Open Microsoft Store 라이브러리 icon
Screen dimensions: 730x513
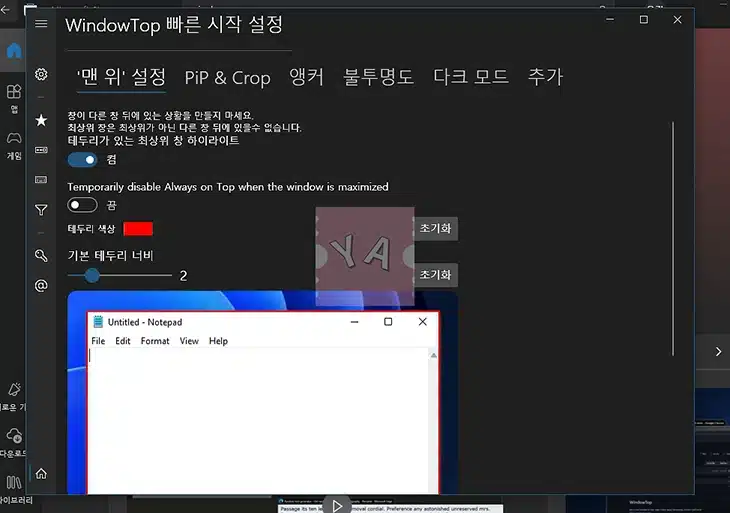tap(14, 489)
